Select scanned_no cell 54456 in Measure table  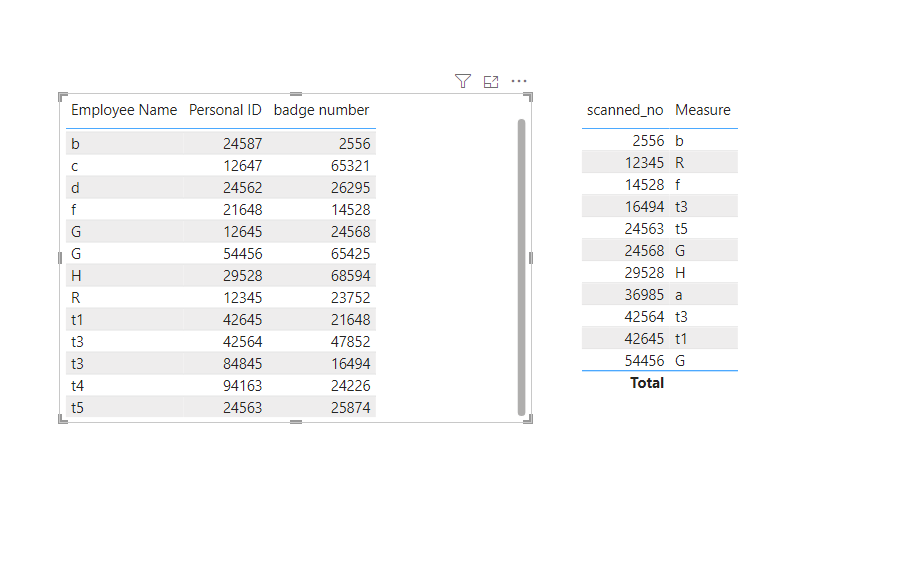click(645, 361)
